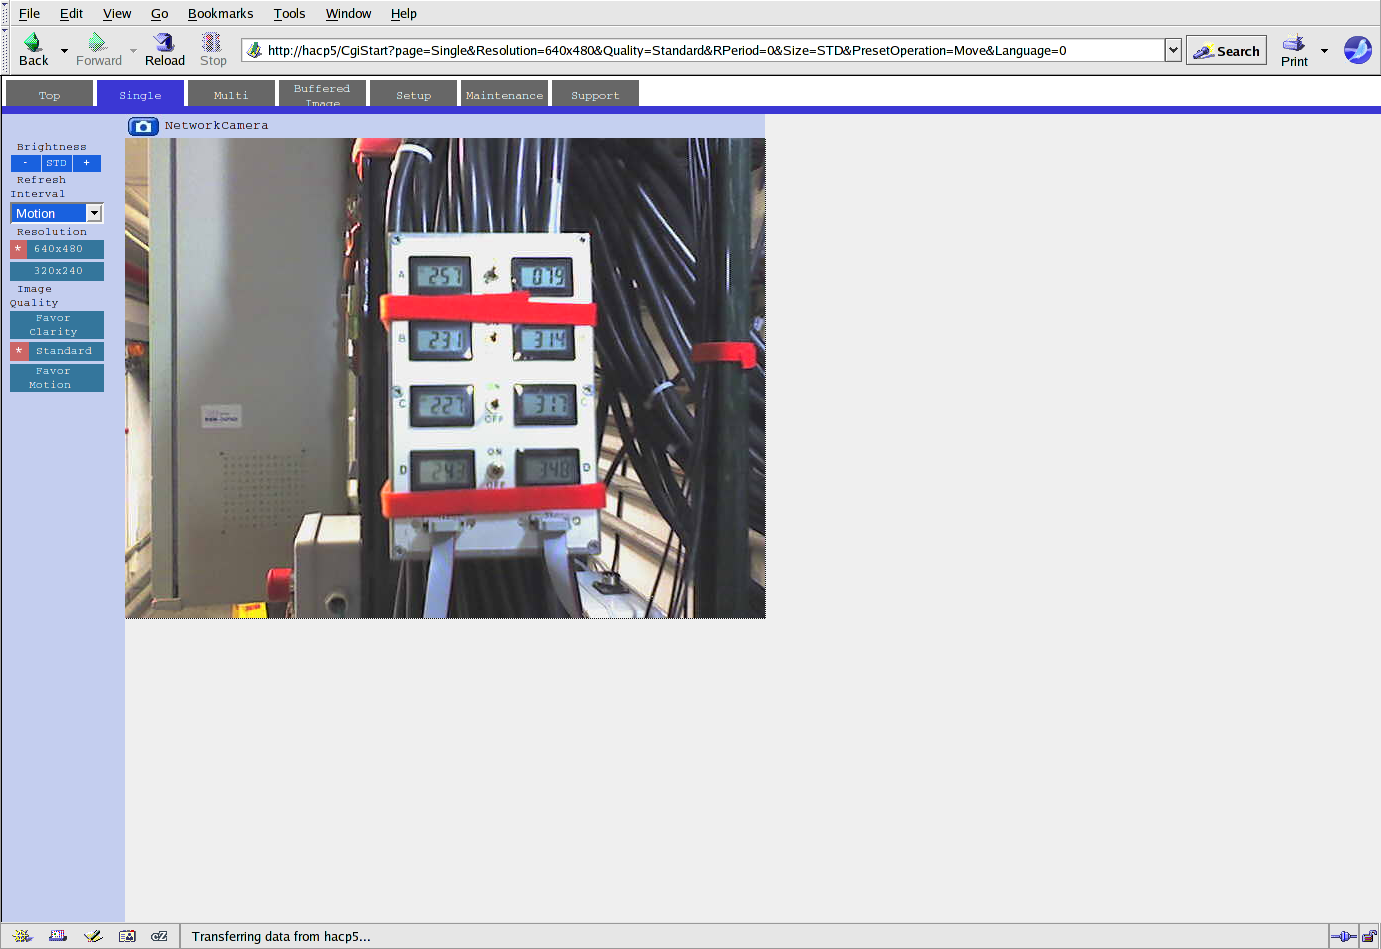The image size is (1381, 949).
Task: Open the Edit menu
Action: coord(71,13)
